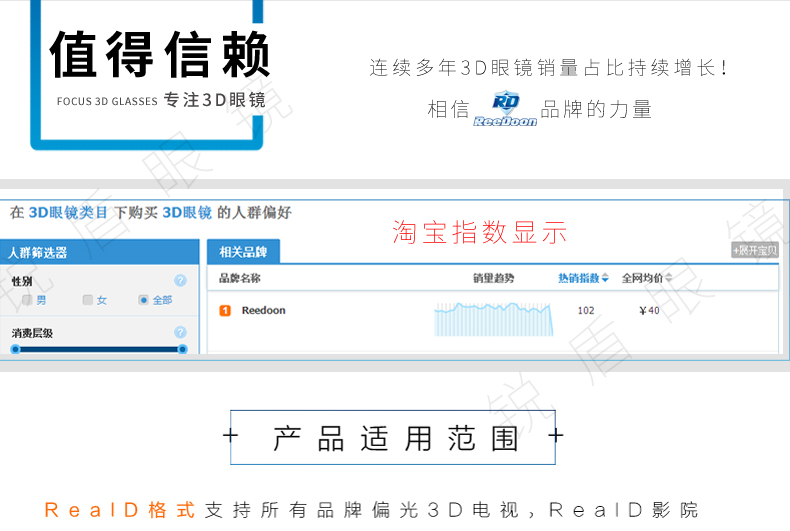Click the 3D眼镜类目 link
The width and height of the screenshot is (790, 531).
coord(68,213)
